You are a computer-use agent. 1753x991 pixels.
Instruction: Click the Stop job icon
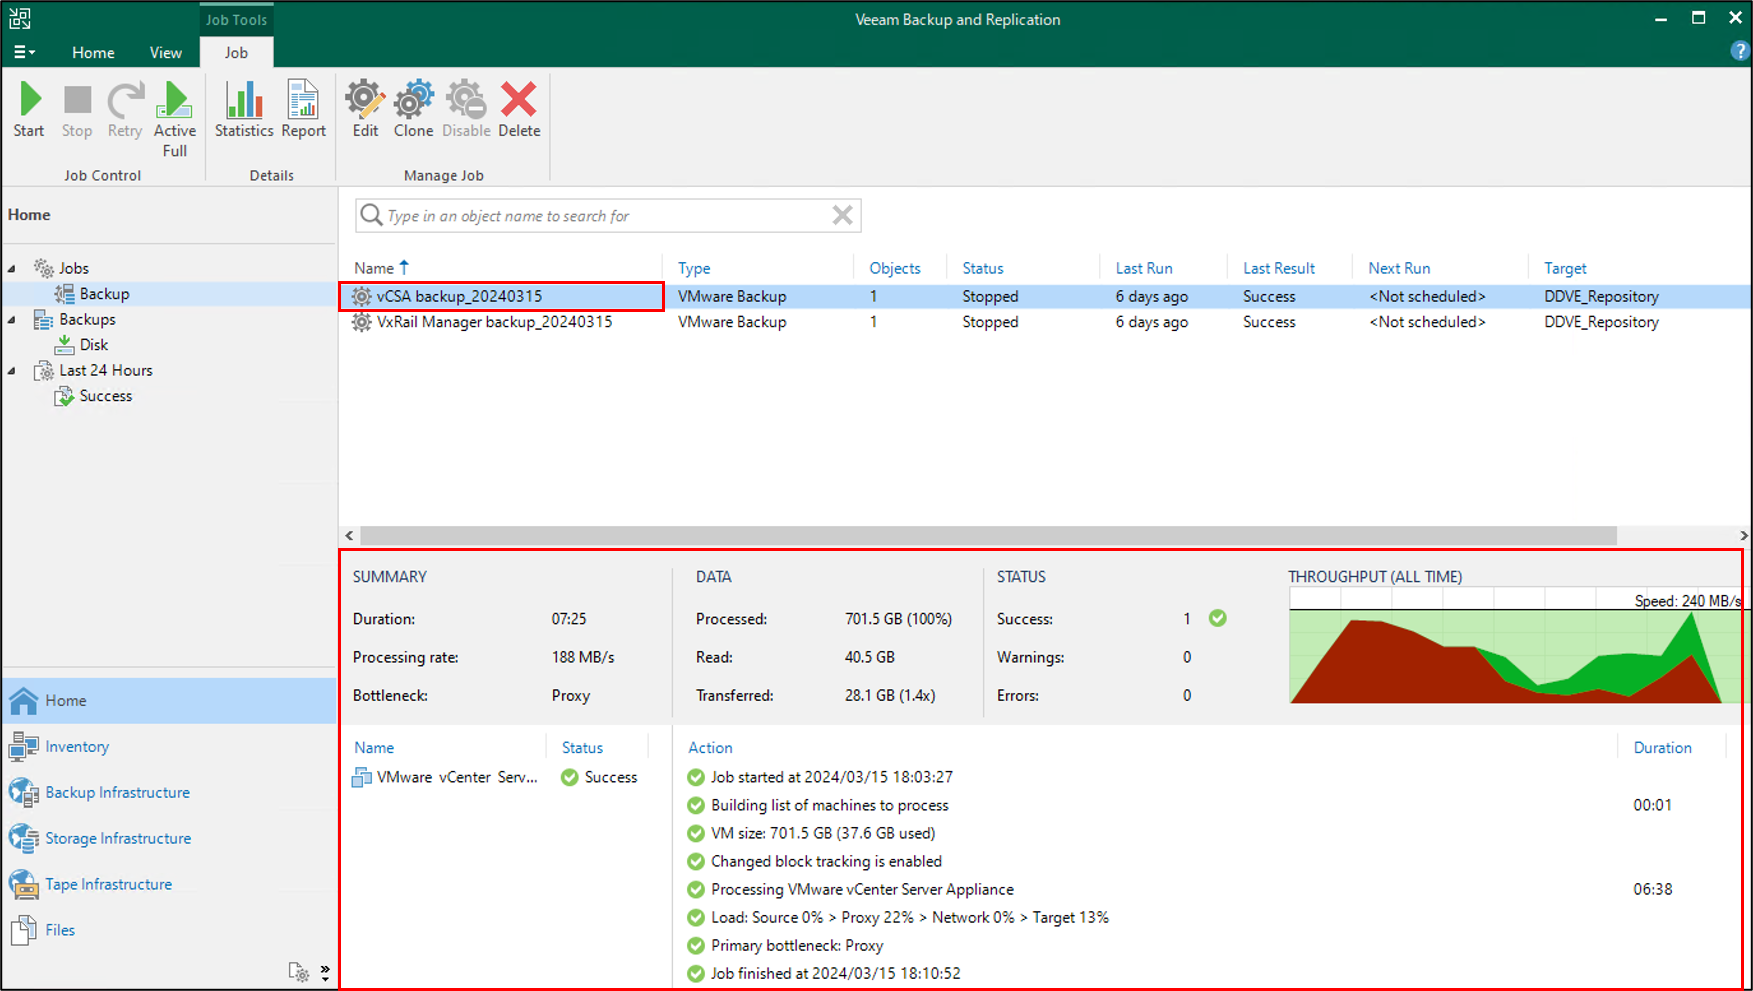[77, 110]
